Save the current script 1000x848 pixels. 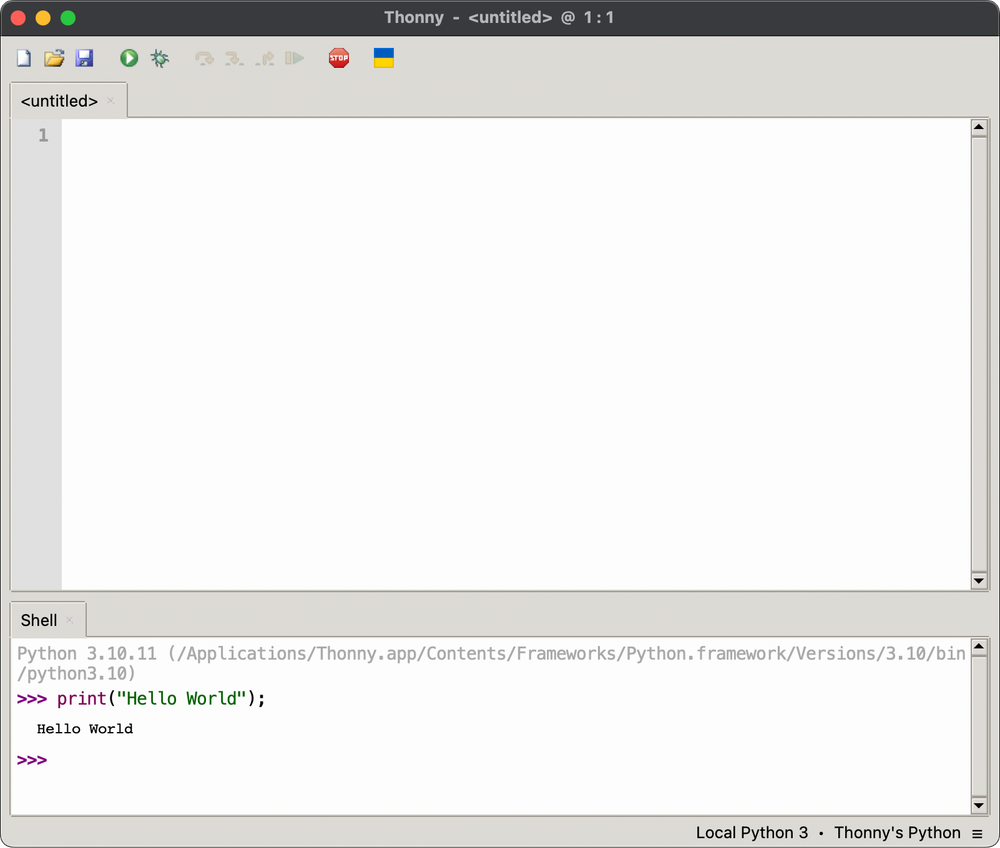point(84,58)
